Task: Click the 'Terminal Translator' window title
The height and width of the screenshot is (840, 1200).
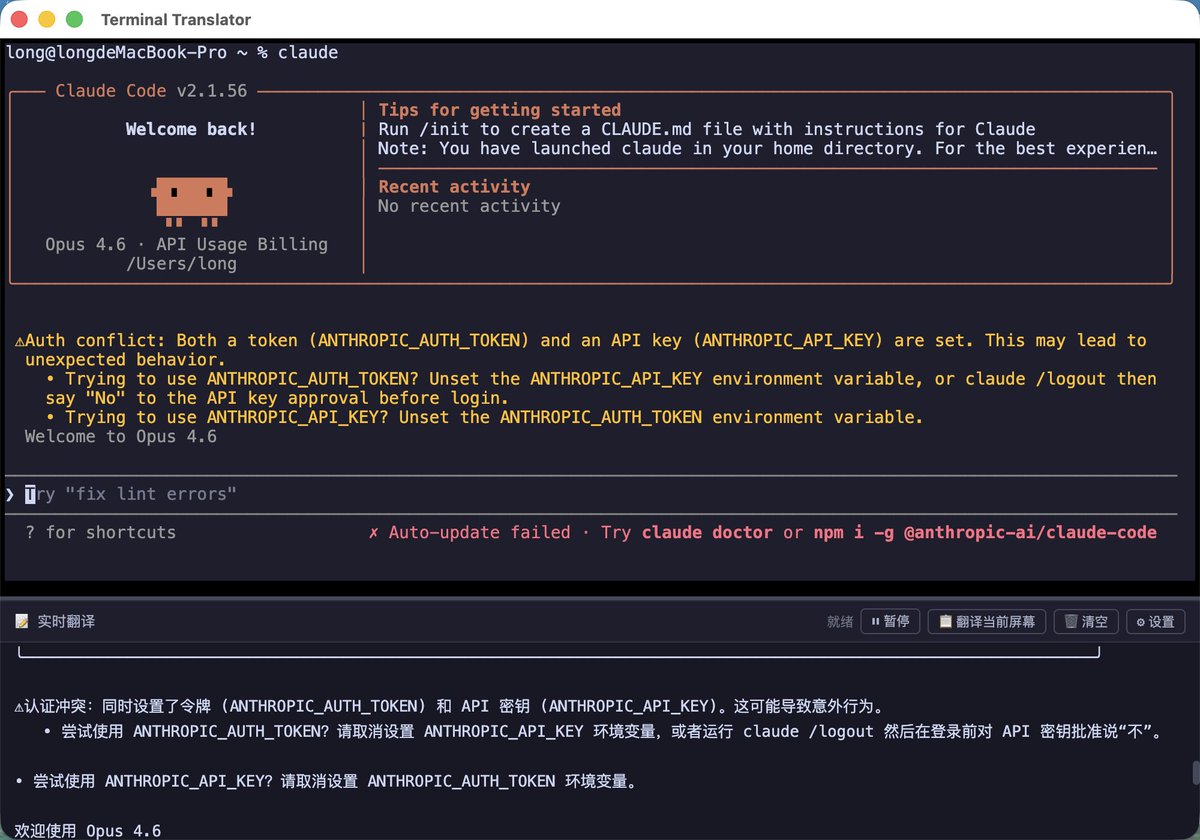Action: (176, 19)
